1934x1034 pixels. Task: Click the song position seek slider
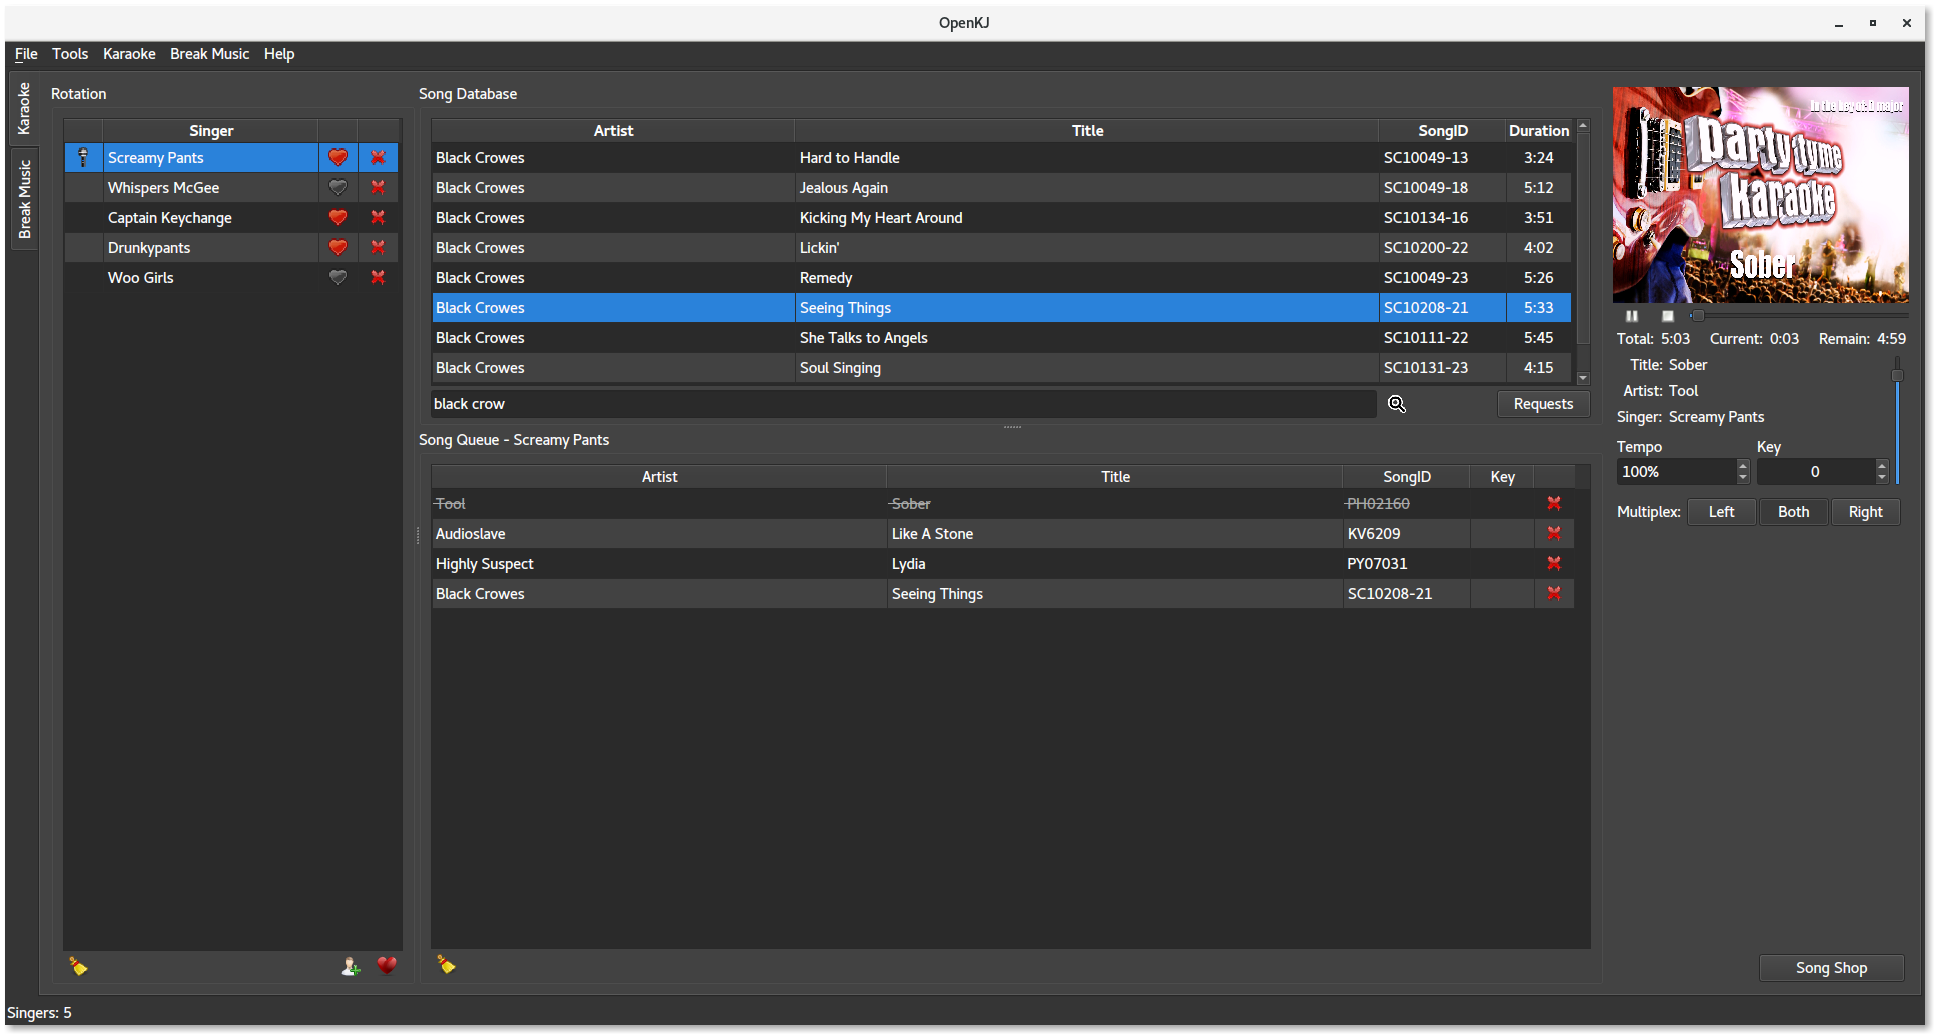coord(1800,316)
